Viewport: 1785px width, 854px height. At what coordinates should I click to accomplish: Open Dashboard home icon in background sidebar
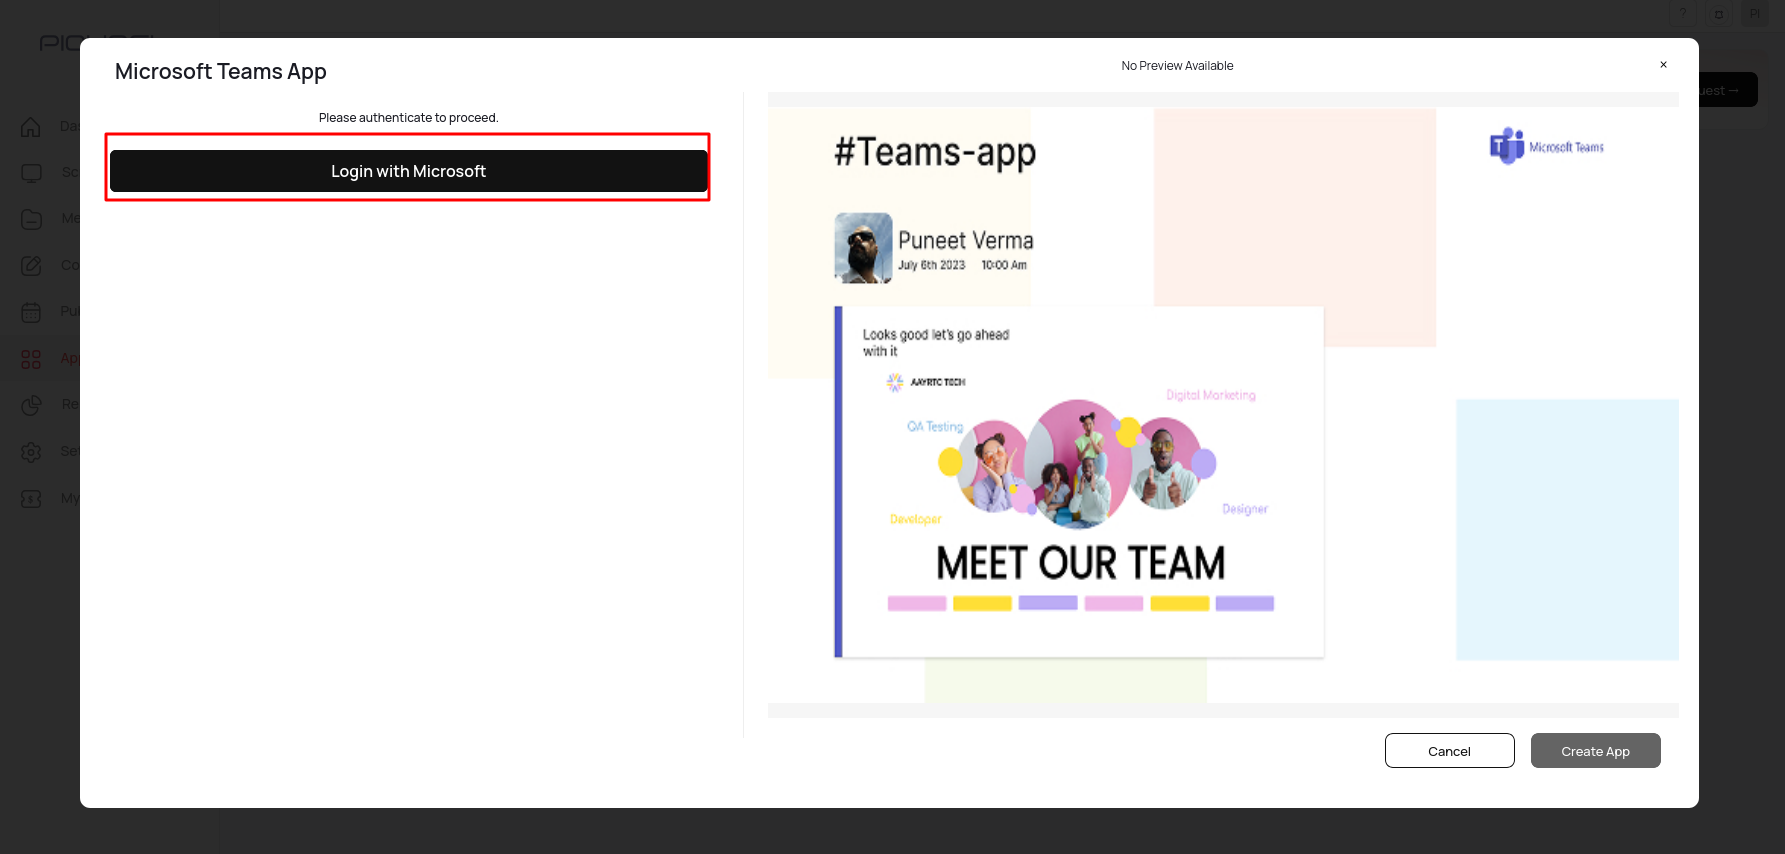31,126
